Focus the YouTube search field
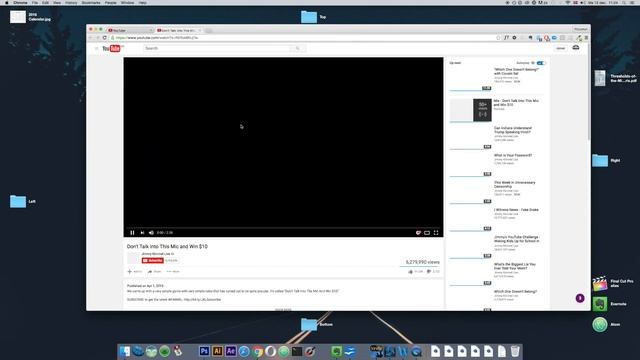The image size is (640, 360). coord(216,48)
